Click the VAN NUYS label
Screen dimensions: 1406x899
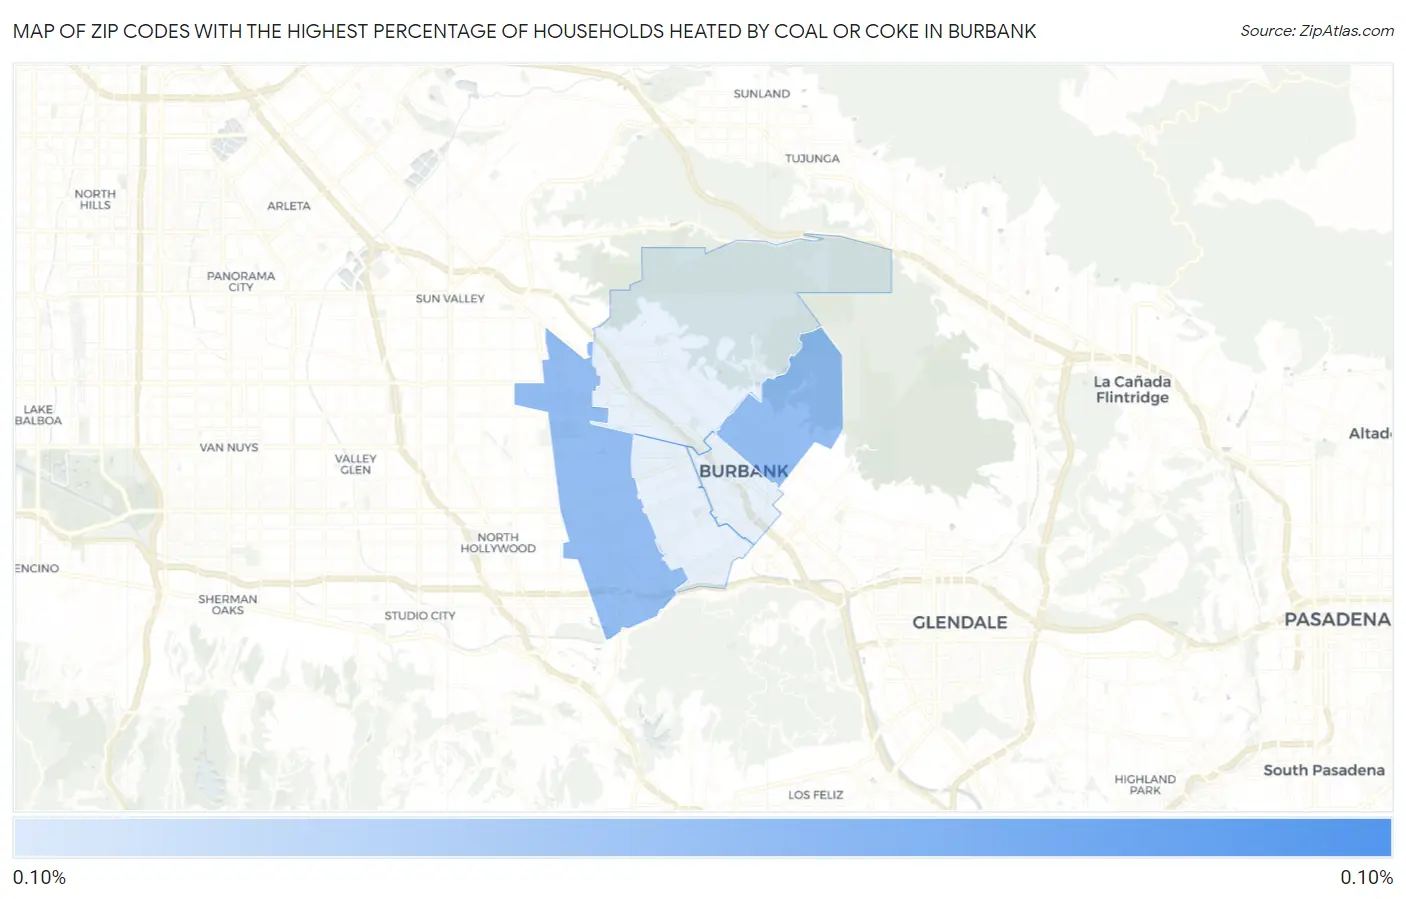(228, 447)
